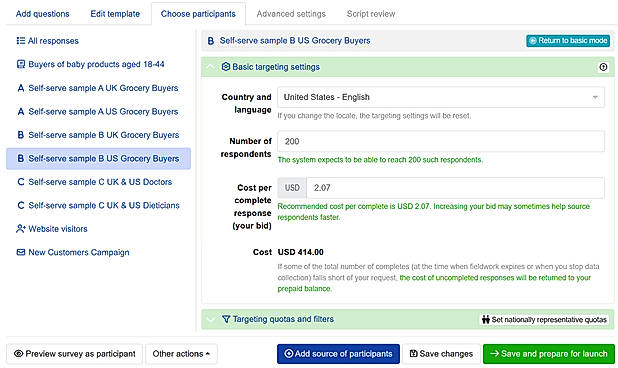Open the Add questions tab
The image size is (618, 368).
[x=43, y=14]
